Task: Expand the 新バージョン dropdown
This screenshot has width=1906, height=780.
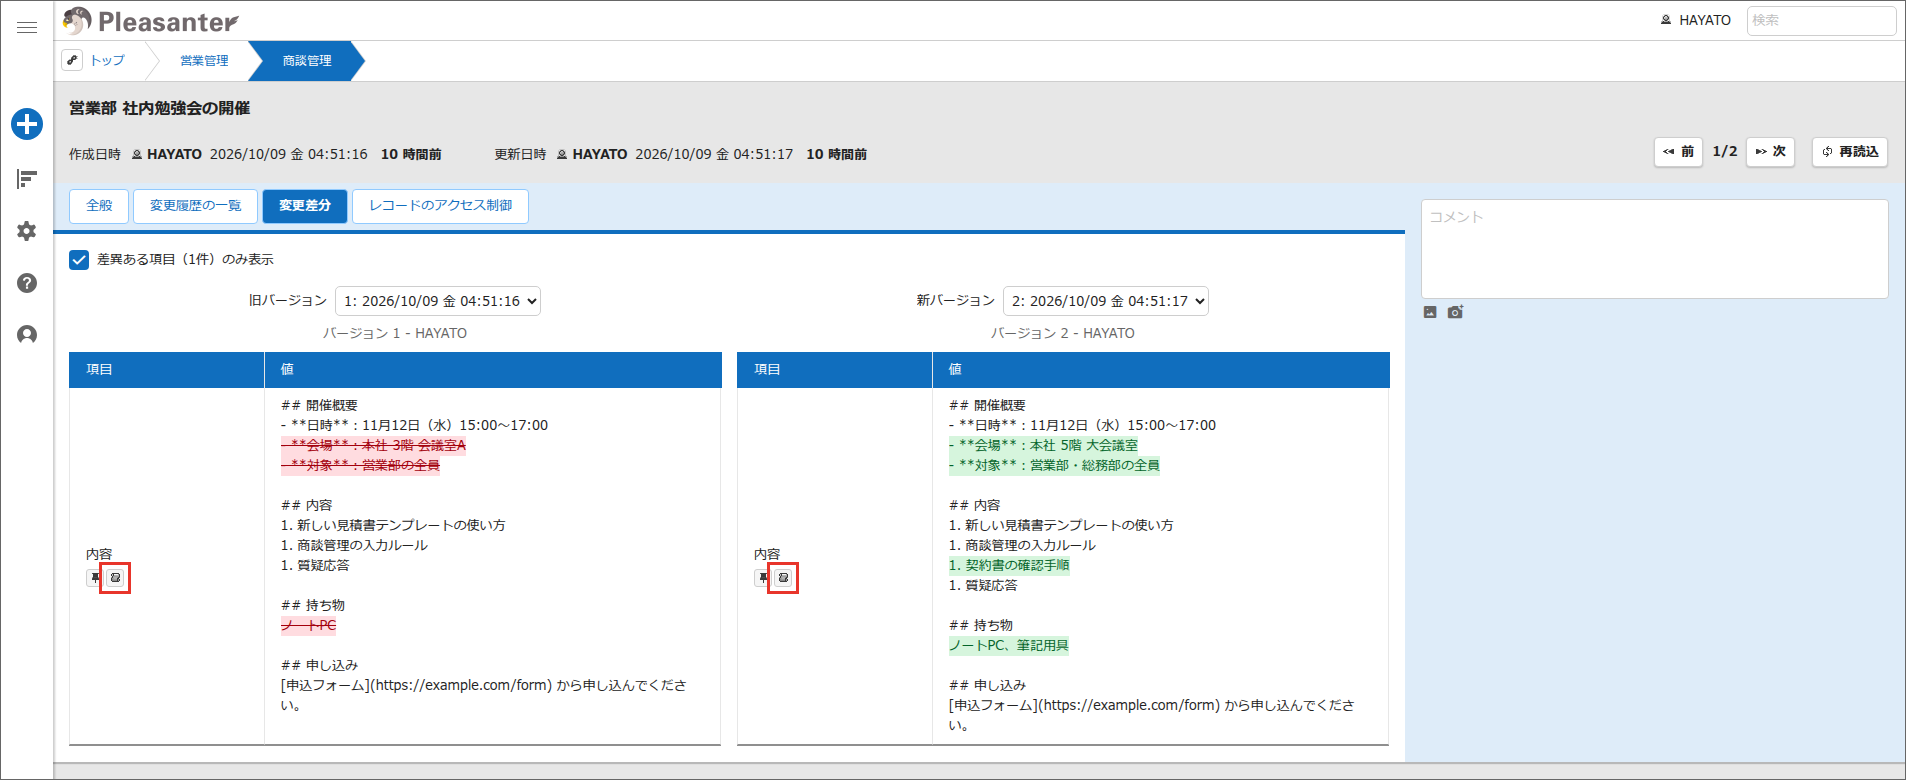Action: coord(1106,301)
